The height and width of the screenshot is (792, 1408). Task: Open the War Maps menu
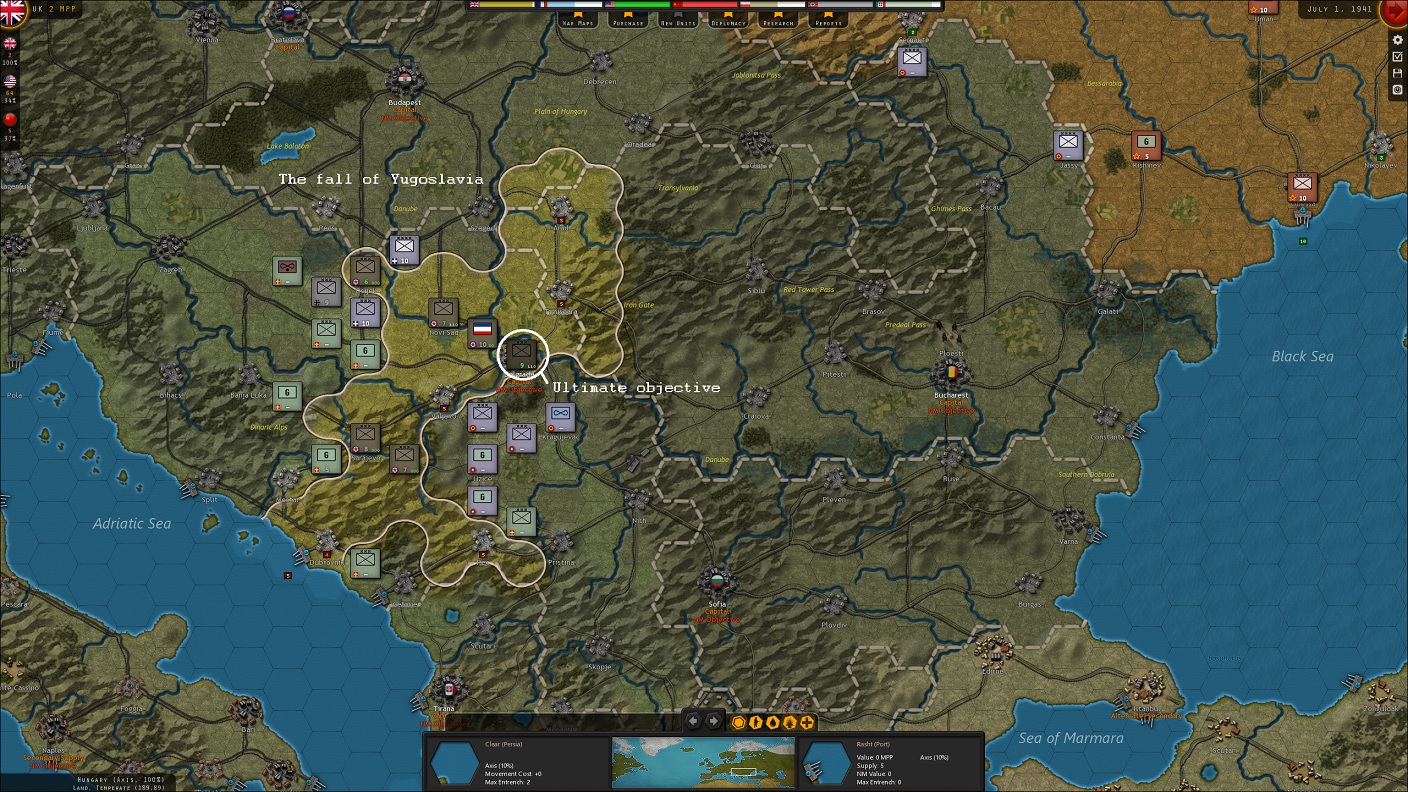(x=579, y=21)
